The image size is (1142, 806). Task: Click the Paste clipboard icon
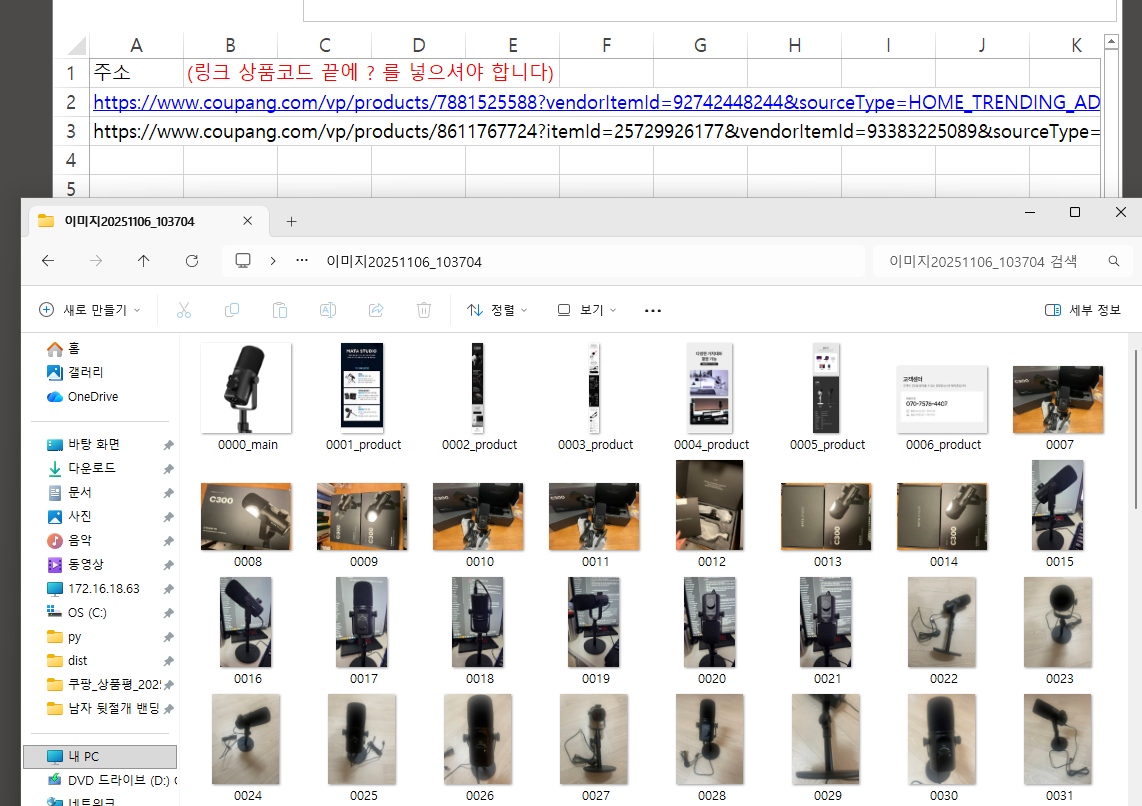point(280,310)
